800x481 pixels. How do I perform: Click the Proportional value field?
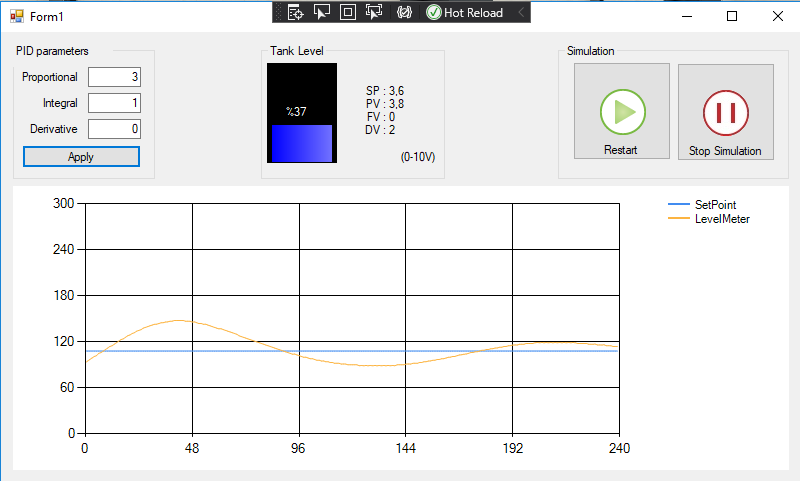coord(114,77)
